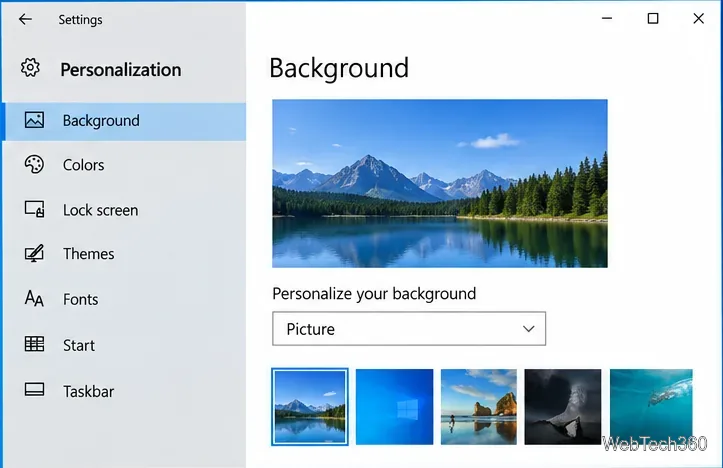
Task: Click the Background picture icon in sidebar
Action: tap(35, 120)
